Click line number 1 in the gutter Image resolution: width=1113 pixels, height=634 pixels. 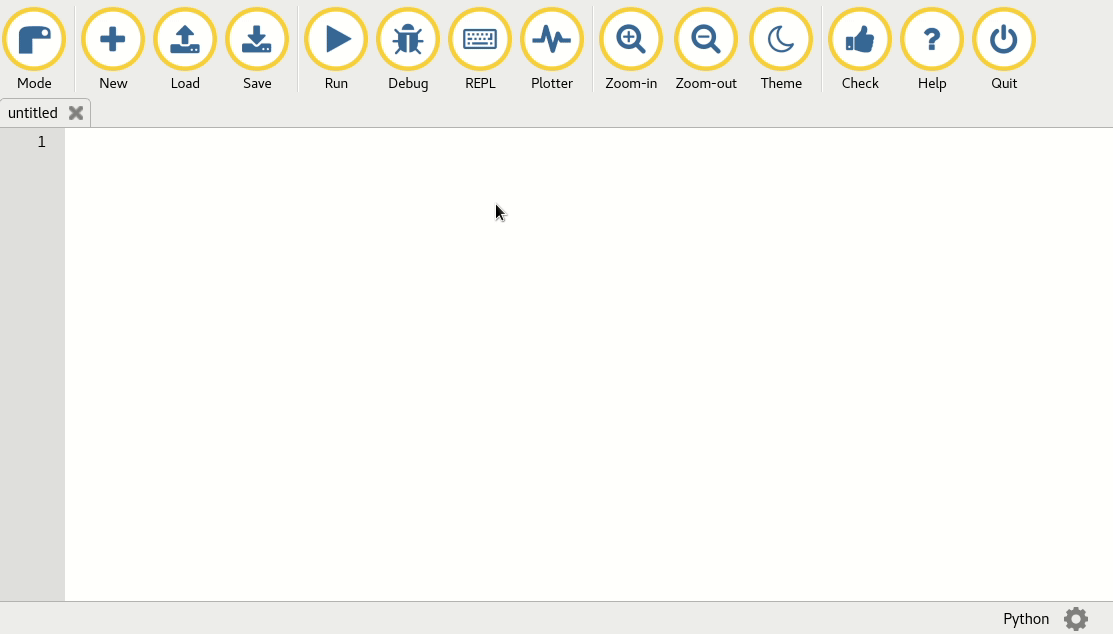41,142
